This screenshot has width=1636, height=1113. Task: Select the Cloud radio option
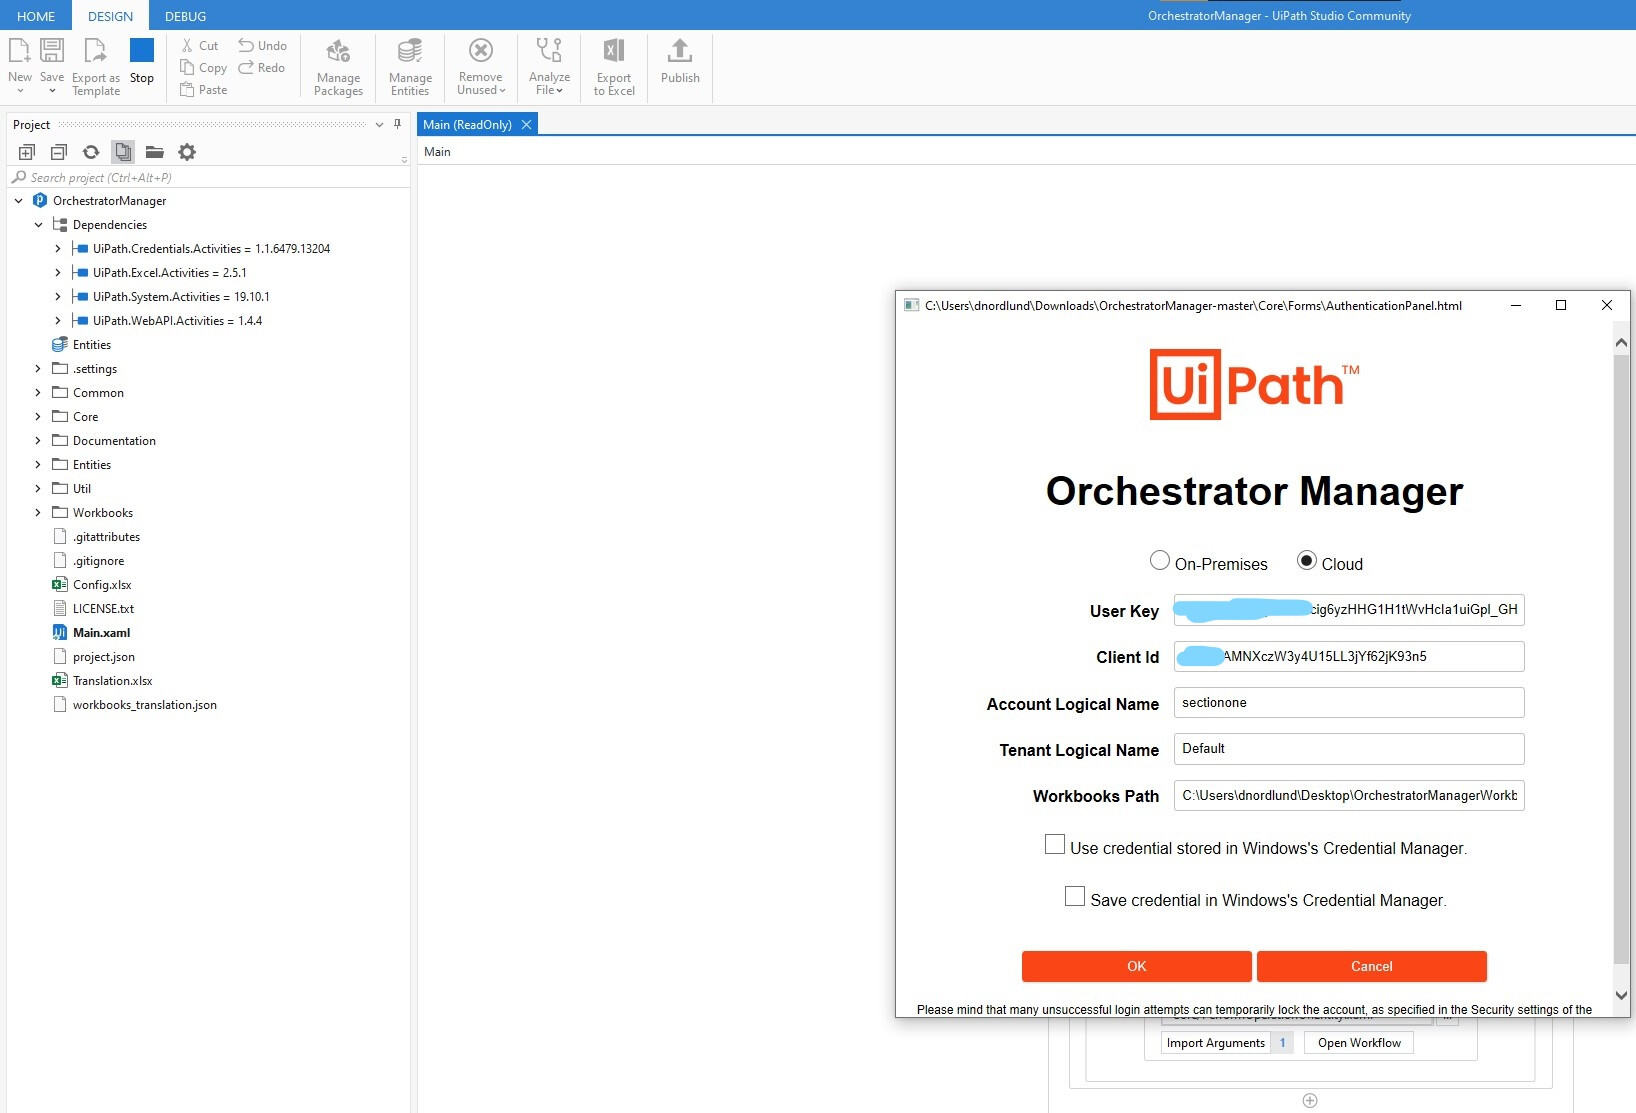(x=1307, y=560)
